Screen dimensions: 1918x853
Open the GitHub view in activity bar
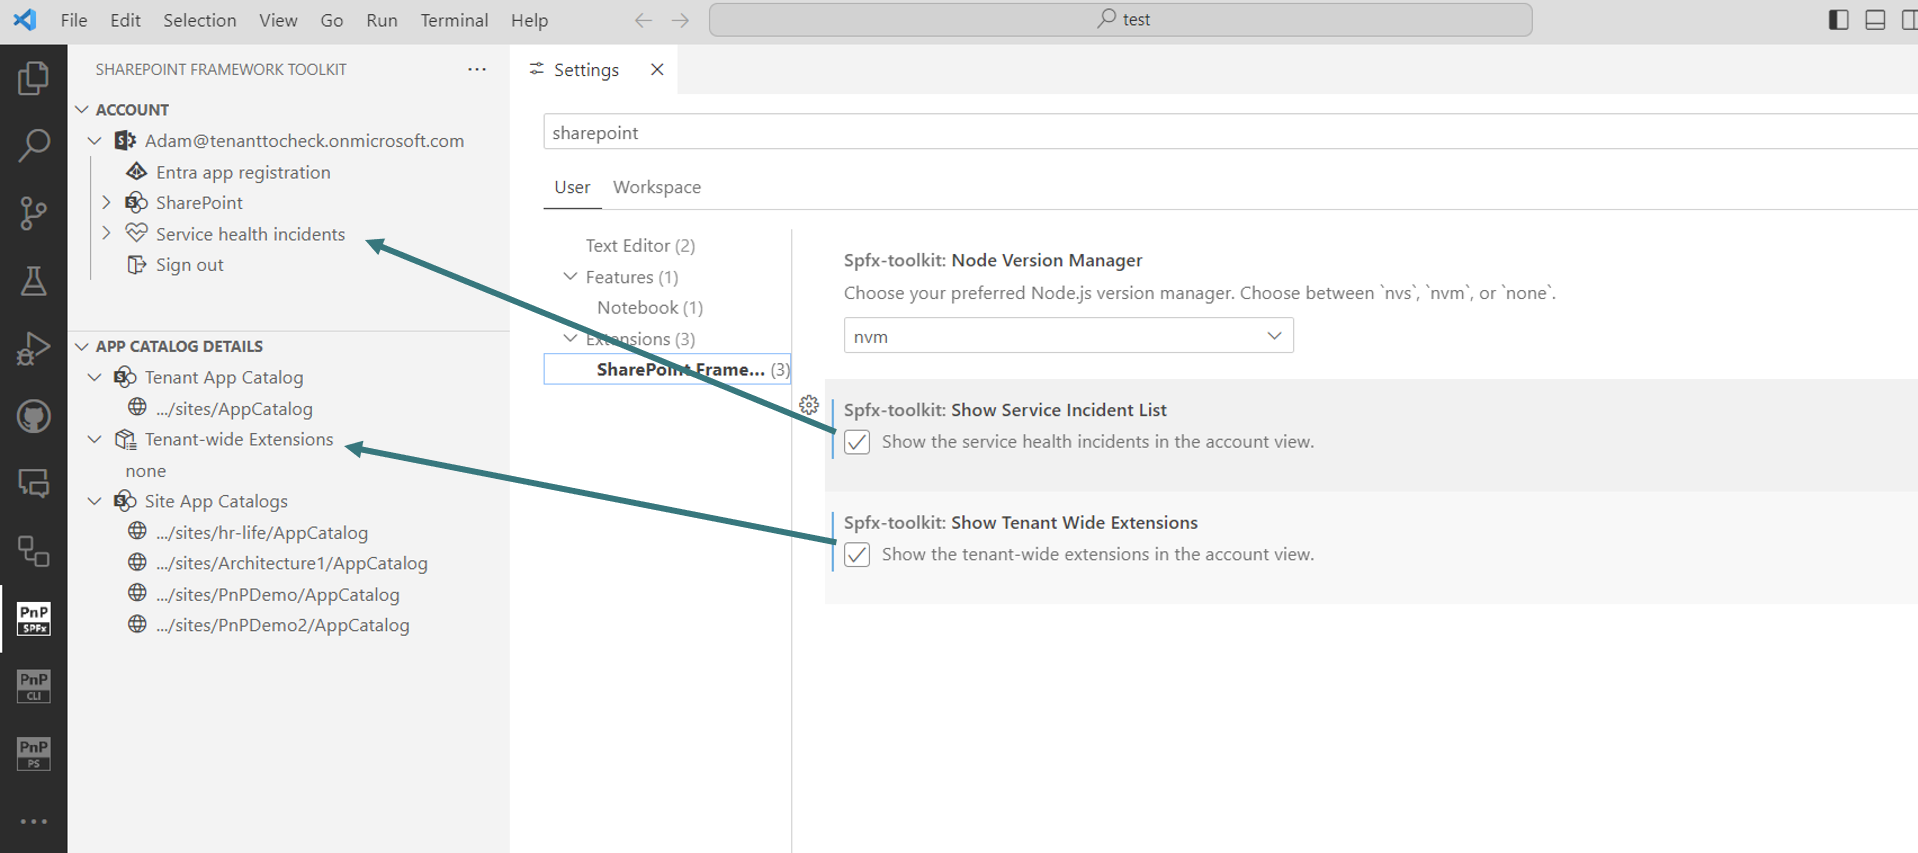(33, 416)
